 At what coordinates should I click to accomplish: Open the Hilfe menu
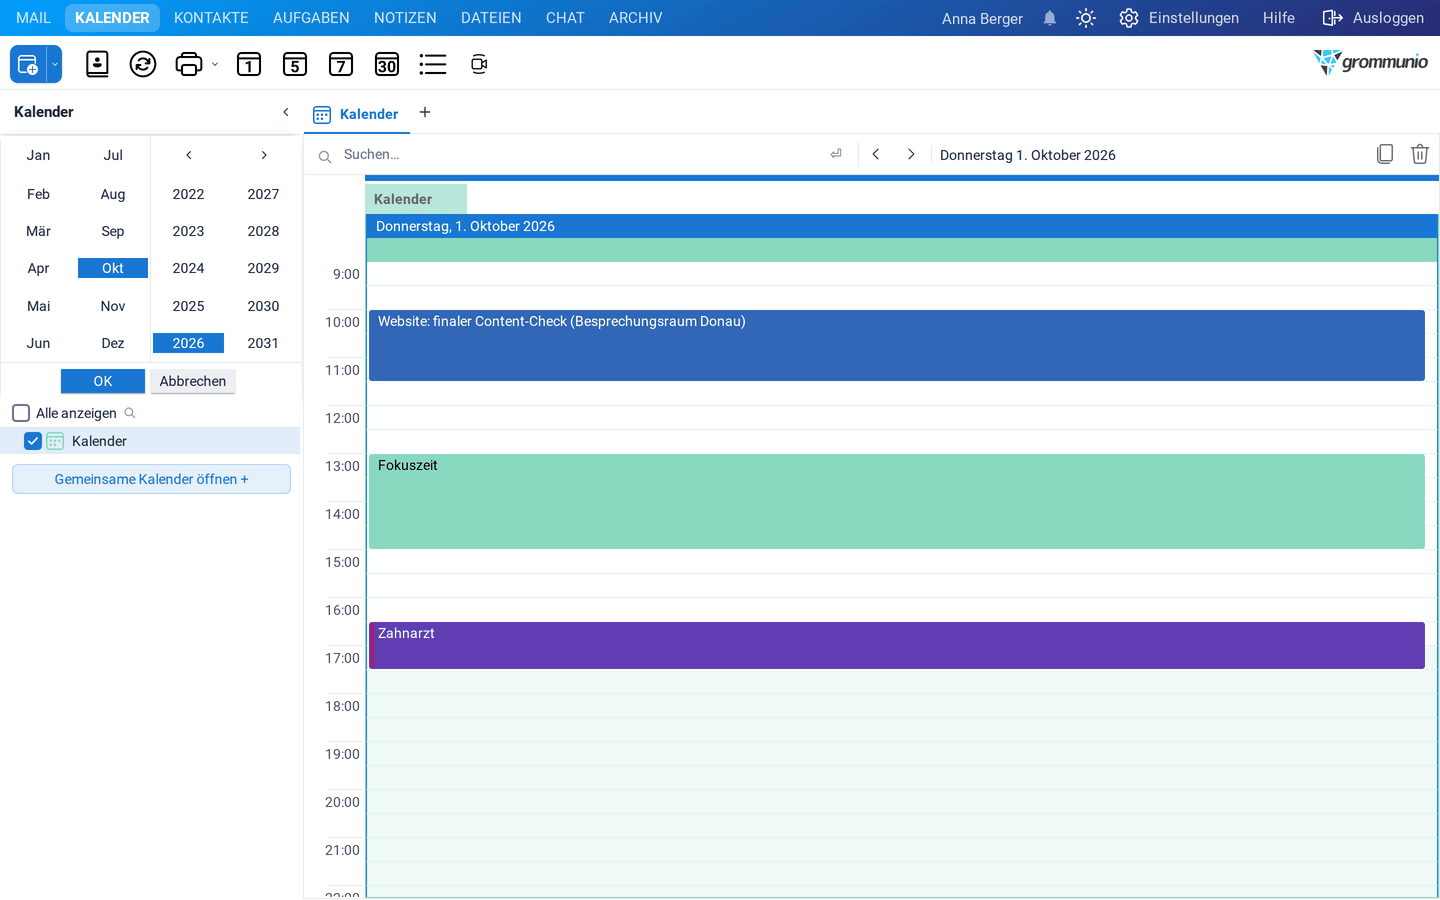click(x=1279, y=18)
